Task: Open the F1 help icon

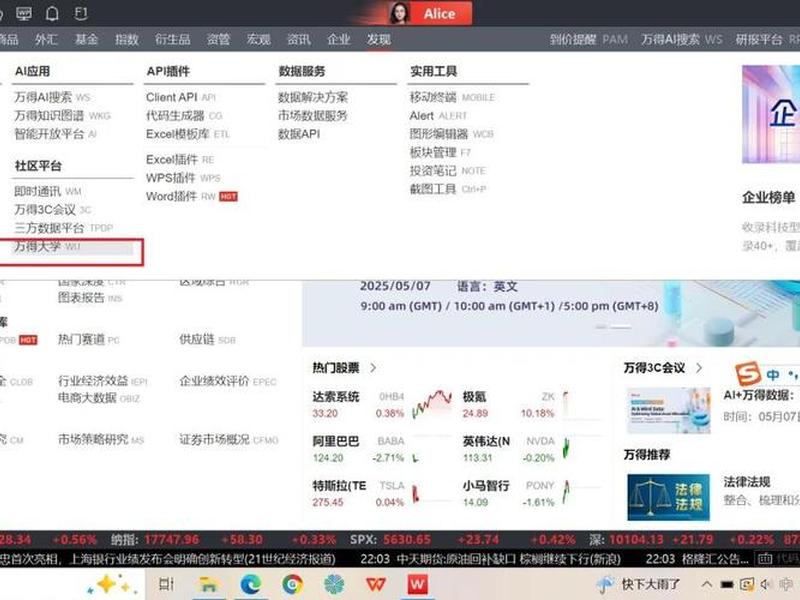Action: (x=81, y=13)
